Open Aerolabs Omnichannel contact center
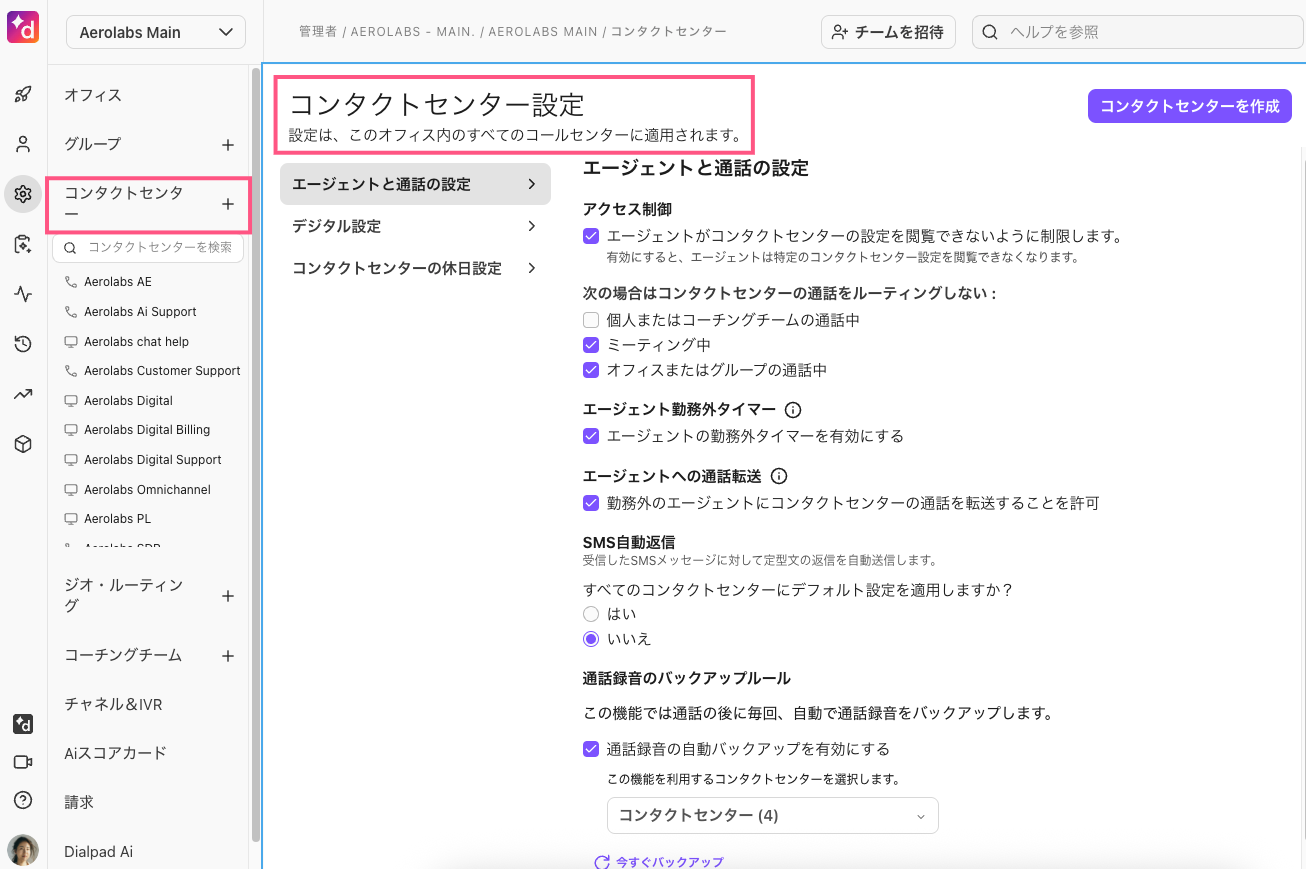Image resolution: width=1306 pixels, height=869 pixels. click(x=147, y=490)
